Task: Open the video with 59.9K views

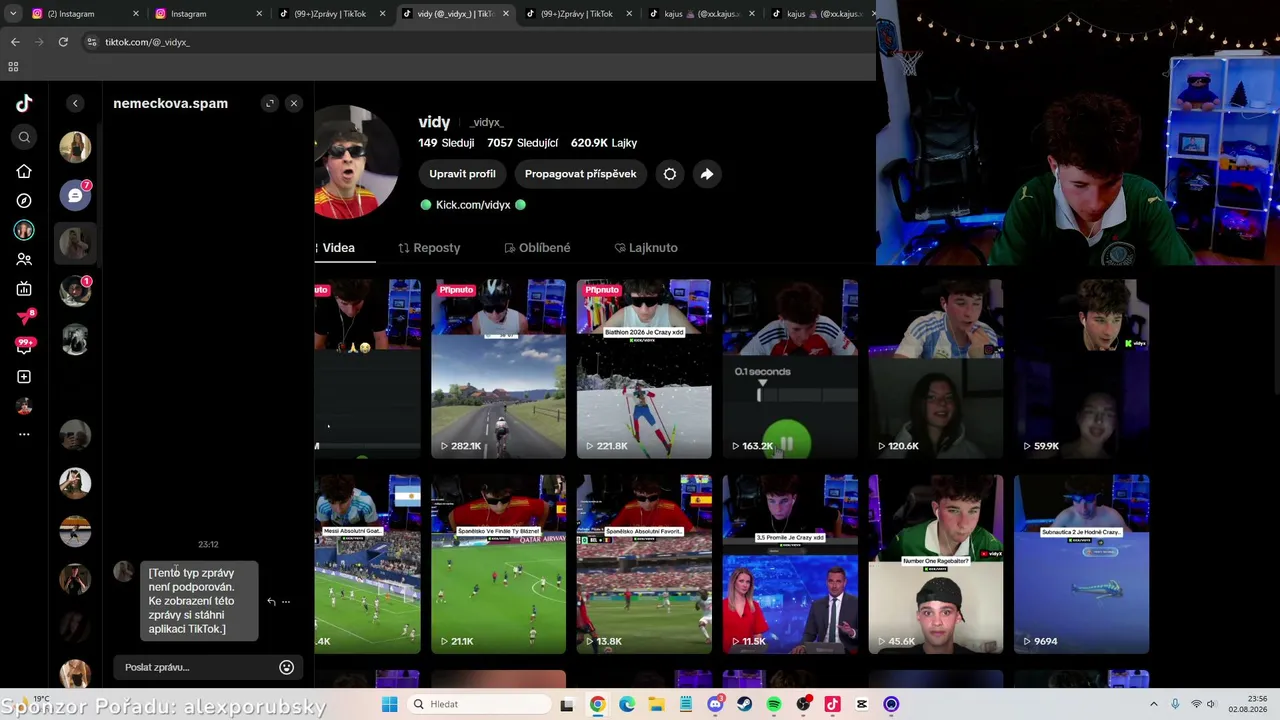Action: point(1082,369)
